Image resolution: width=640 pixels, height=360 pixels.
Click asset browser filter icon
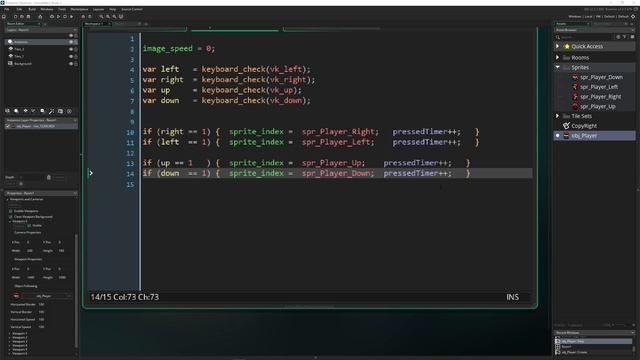pyautogui.click(x=624, y=37)
